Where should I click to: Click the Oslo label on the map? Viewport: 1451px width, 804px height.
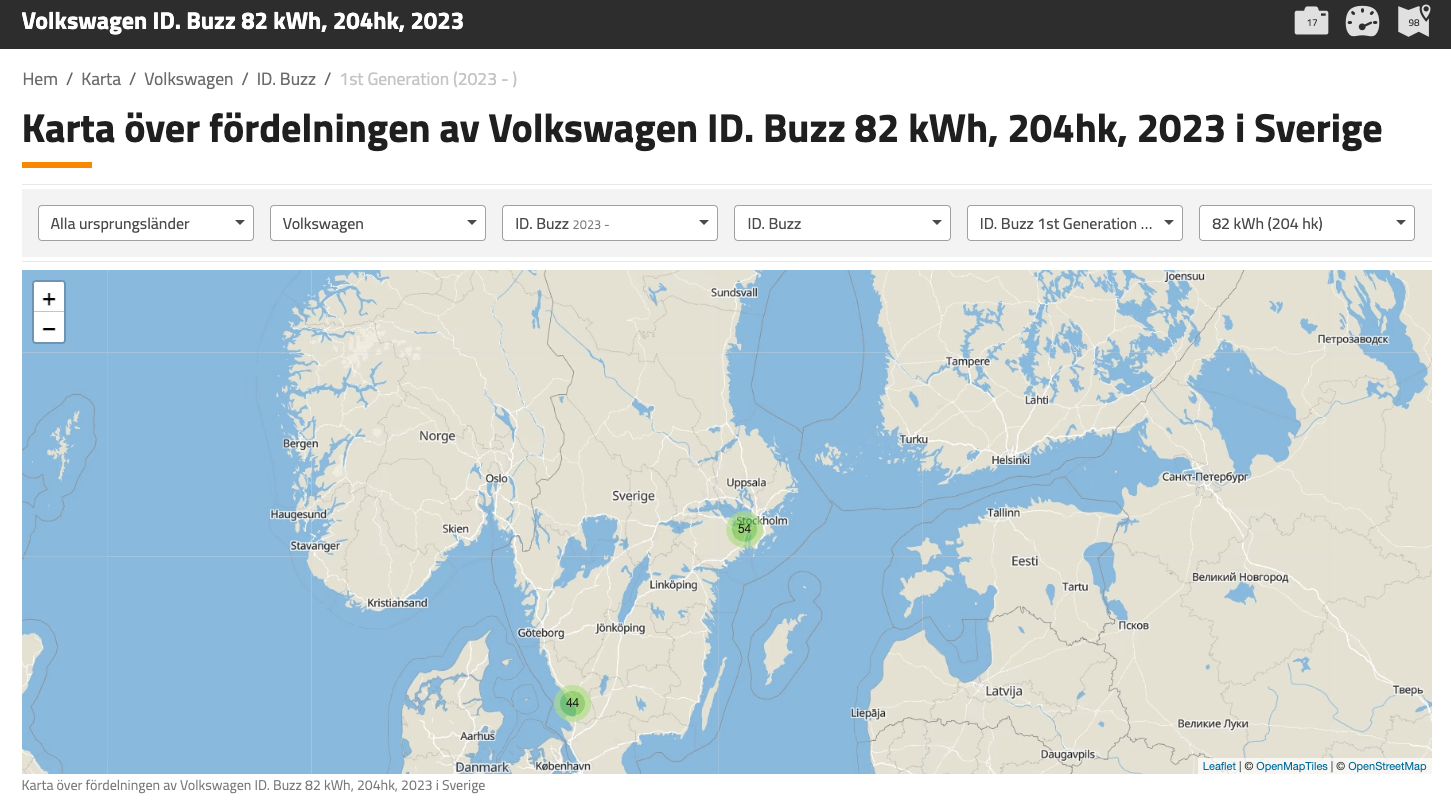(496, 479)
